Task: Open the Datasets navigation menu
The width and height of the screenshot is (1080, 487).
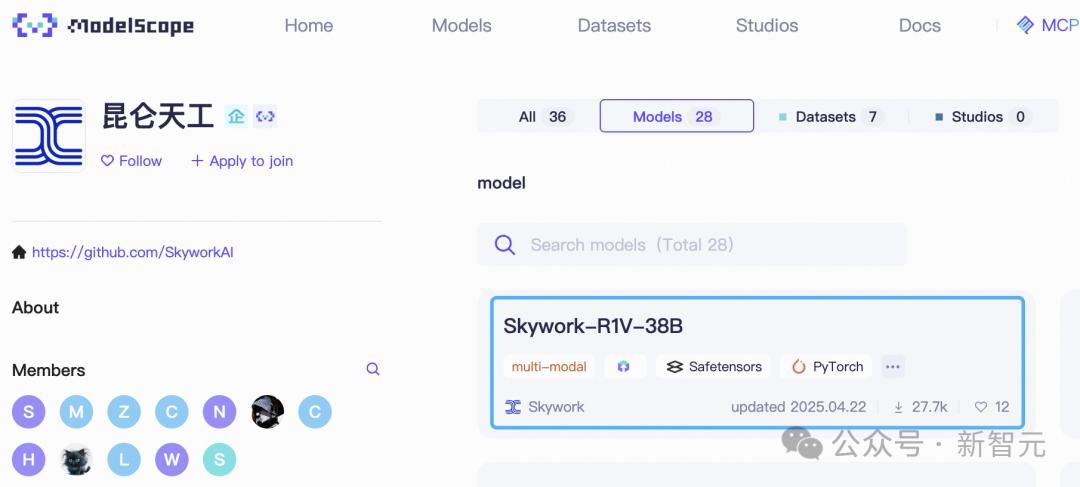Action: pyautogui.click(x=614, y=25)
